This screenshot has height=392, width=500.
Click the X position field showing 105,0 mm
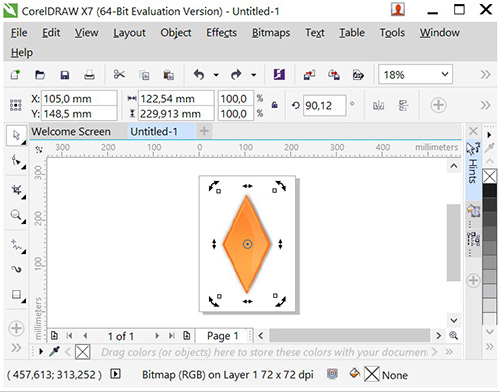(x=79, y=99)
